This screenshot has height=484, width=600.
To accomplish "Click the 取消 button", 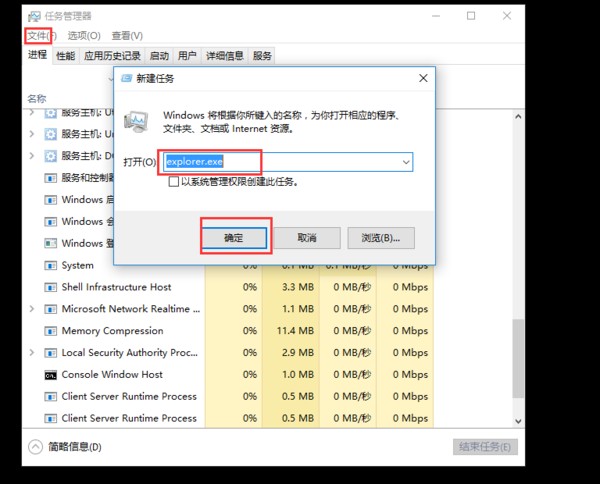I will pyautogui.click(x=307, y=238).
